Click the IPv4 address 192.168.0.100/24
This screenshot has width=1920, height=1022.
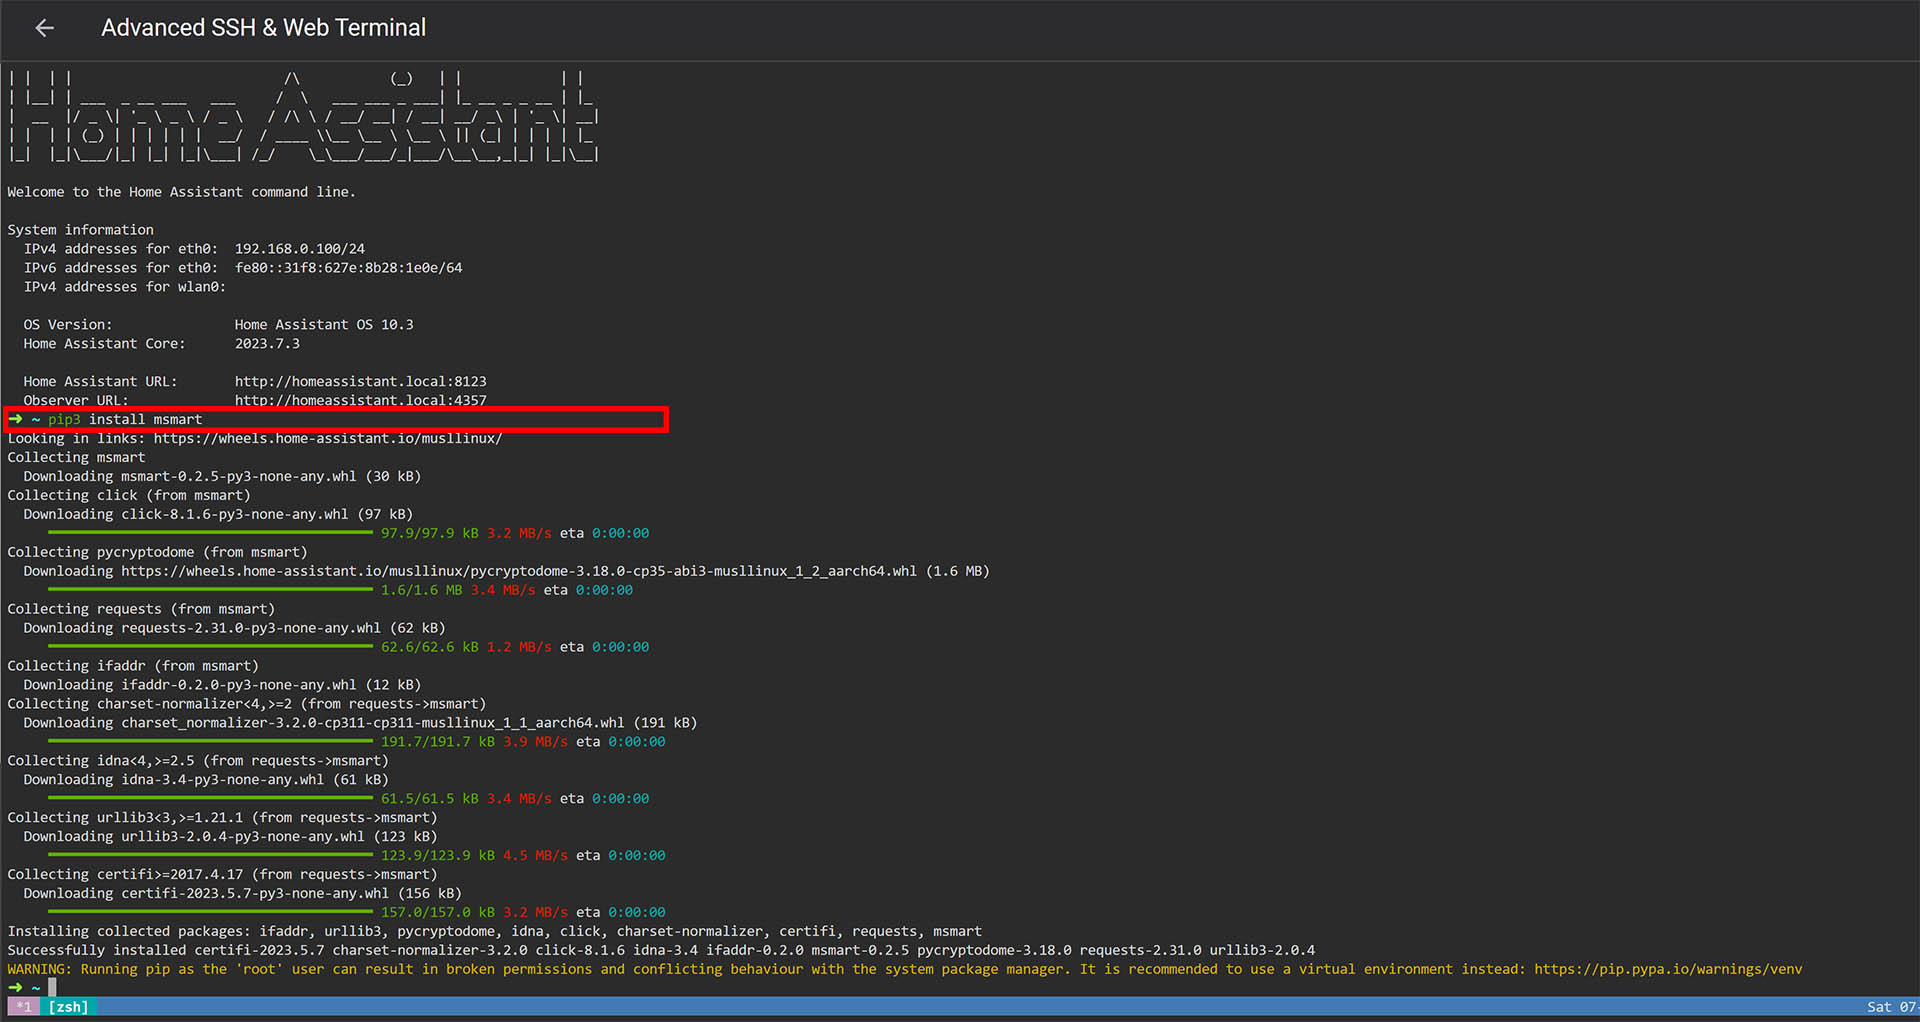tap(299, 248)
